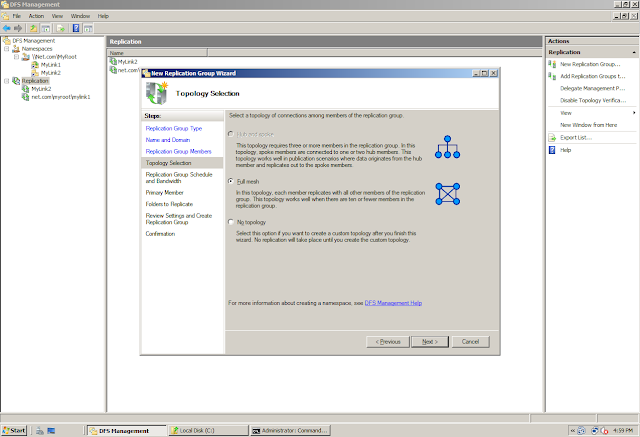
Task: Open the File menu
Action: click(16, 16)
